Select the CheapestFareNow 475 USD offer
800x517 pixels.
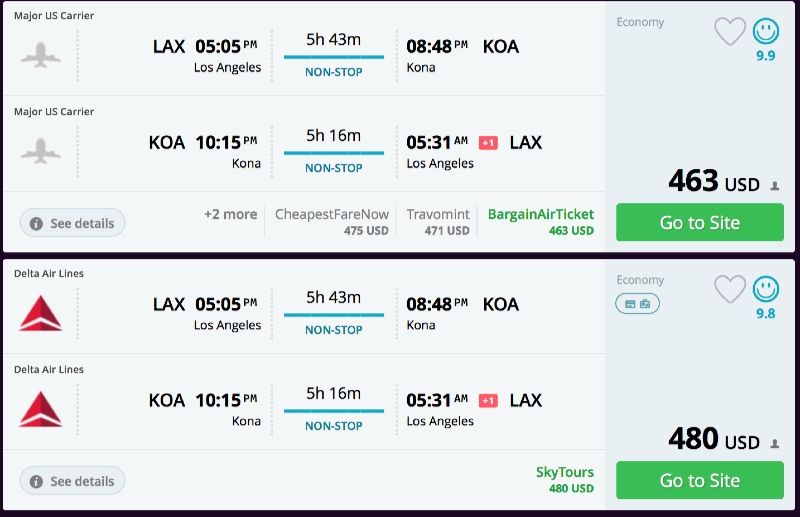tap(332, 222)
